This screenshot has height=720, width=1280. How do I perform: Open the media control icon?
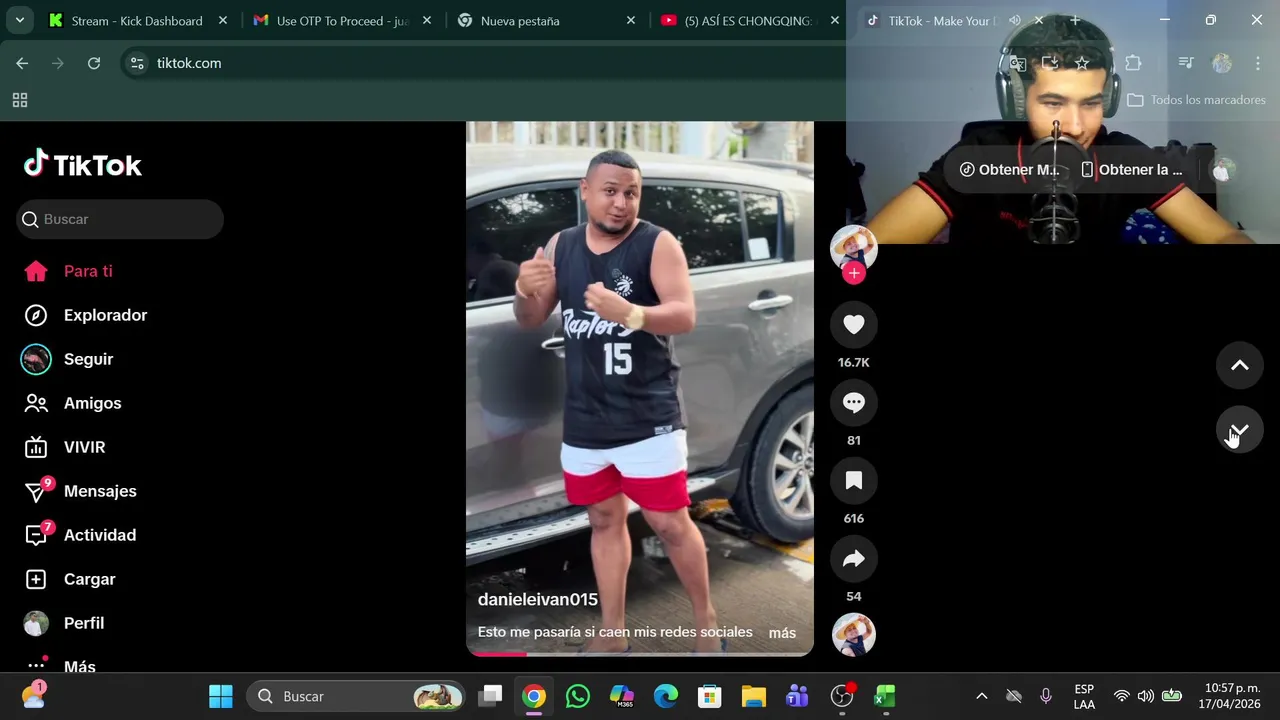[1186, 63]
